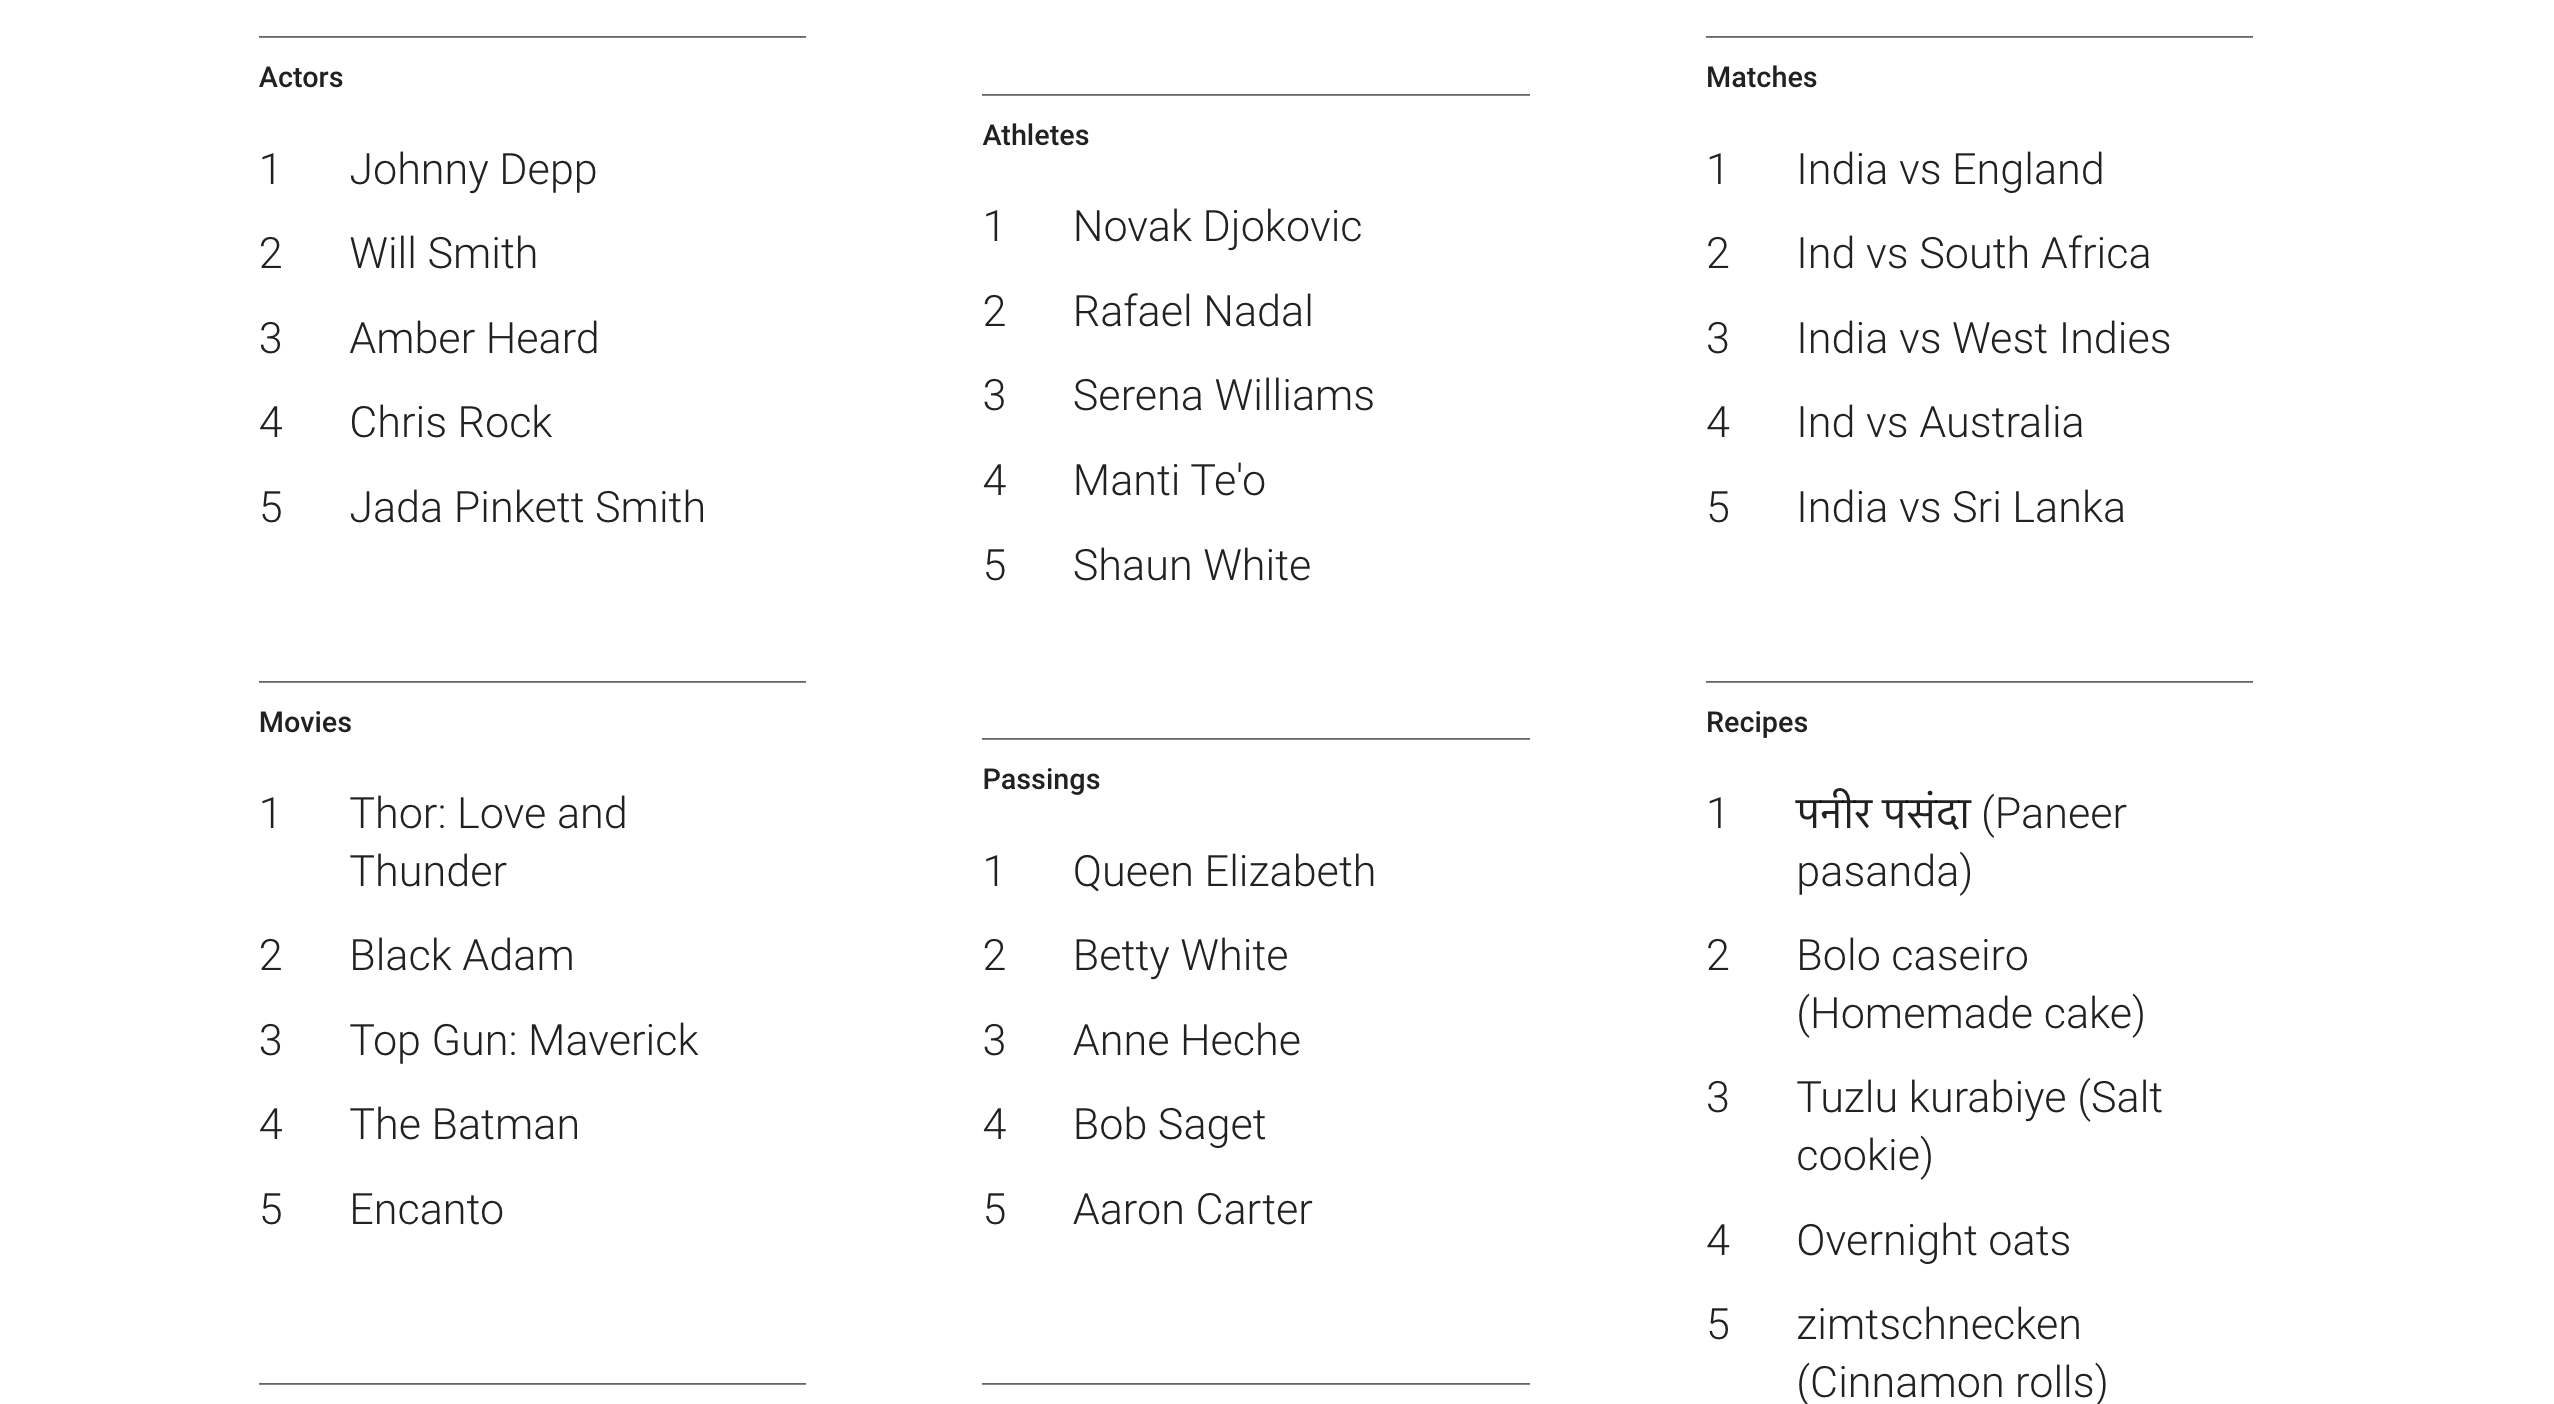
Task: Click Queen Elizabeth under Passings
Action: [1223, 872]
